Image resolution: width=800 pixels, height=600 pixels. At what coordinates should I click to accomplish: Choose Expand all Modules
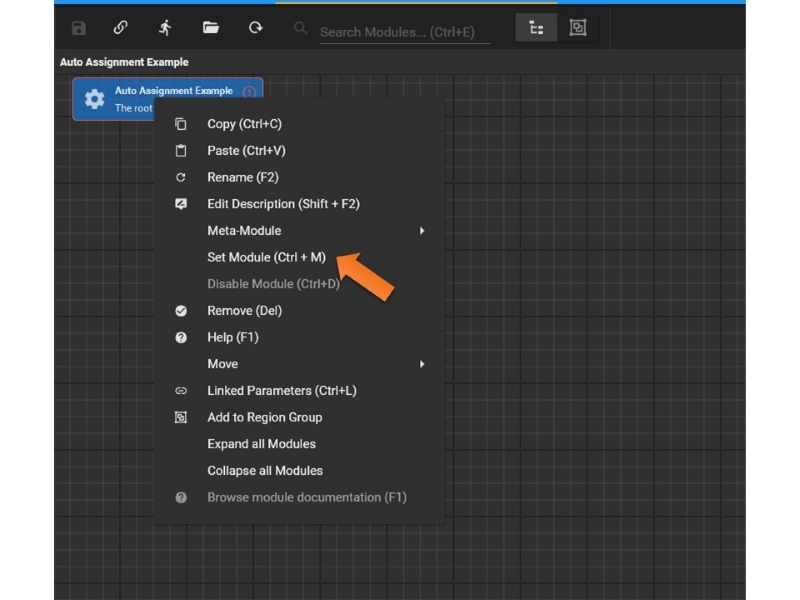pos(299,444)
